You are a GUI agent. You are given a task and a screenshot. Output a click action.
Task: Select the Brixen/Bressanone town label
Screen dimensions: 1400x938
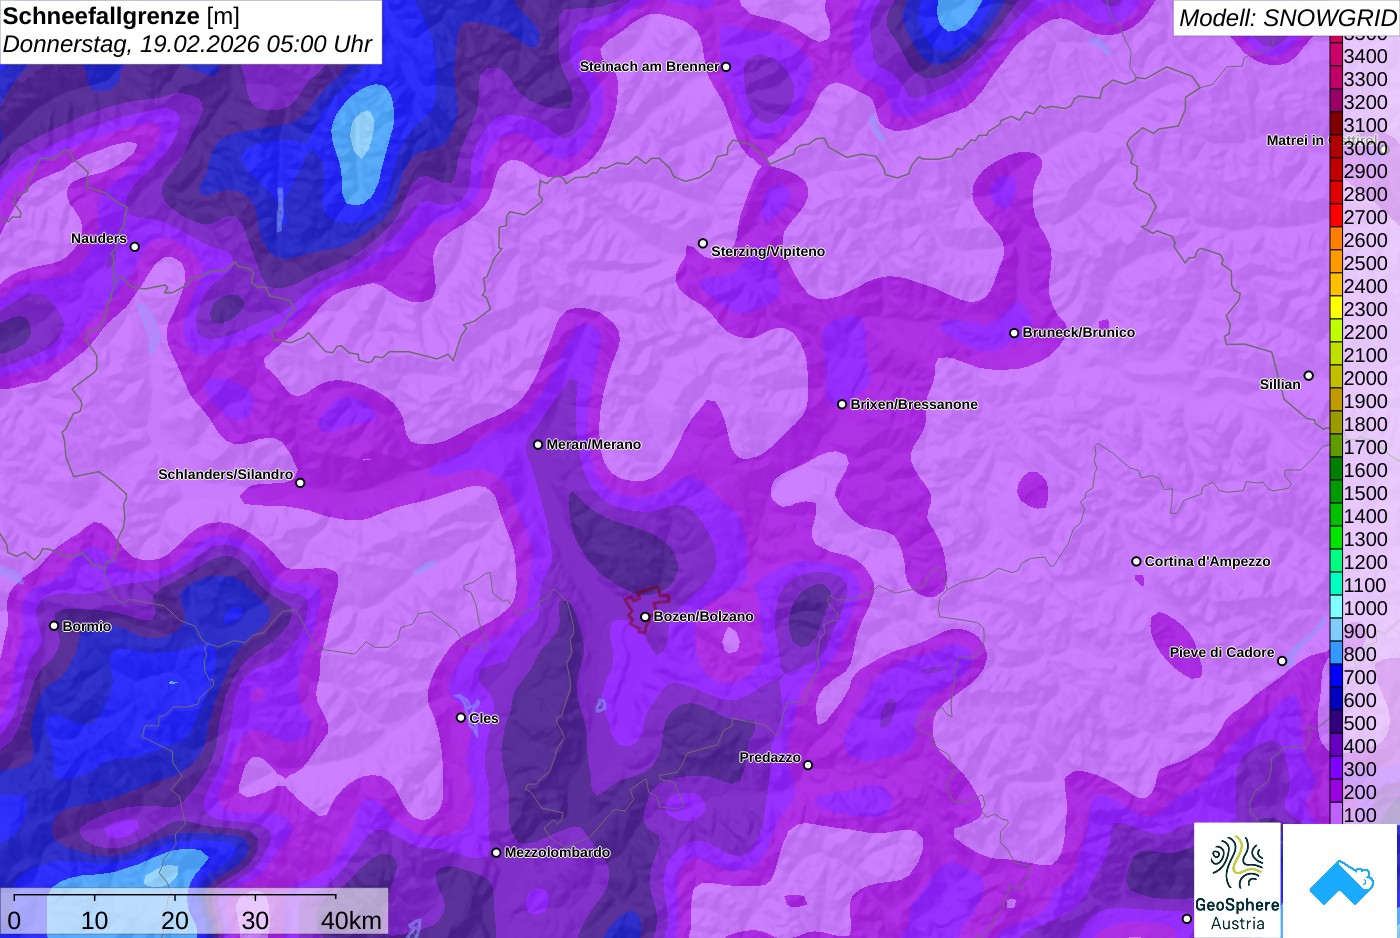(x=914, y=405)
